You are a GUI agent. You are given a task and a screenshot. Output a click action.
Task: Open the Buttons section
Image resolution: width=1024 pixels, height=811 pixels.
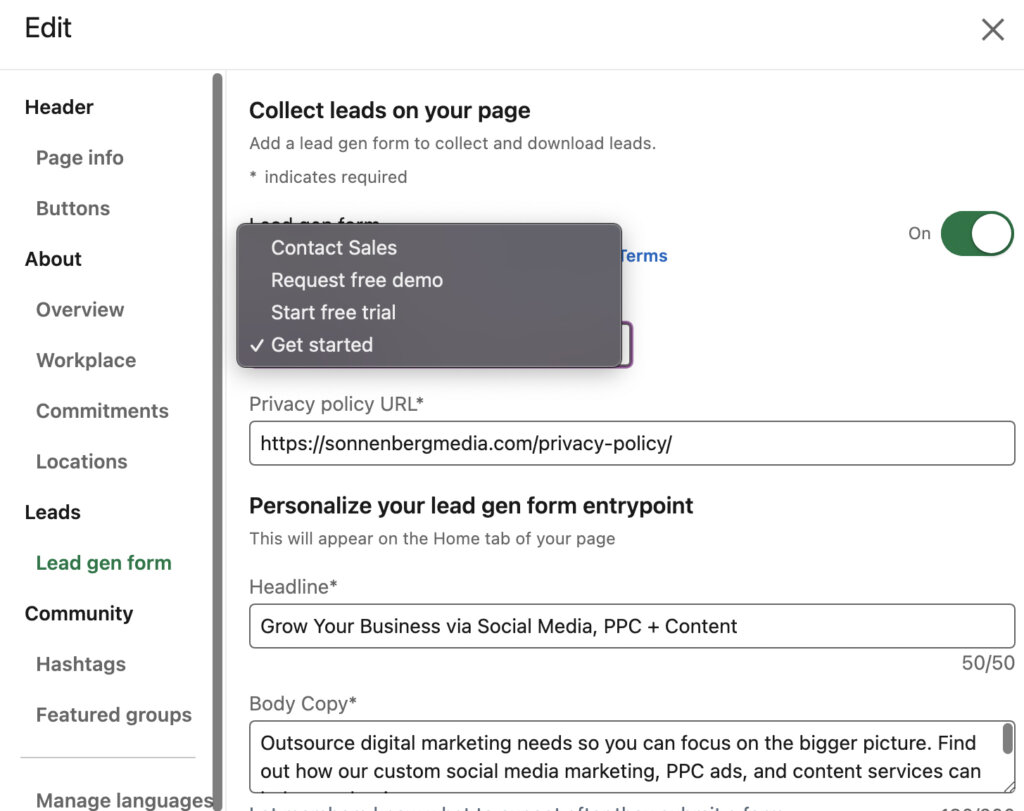click(x=72, y=208)
